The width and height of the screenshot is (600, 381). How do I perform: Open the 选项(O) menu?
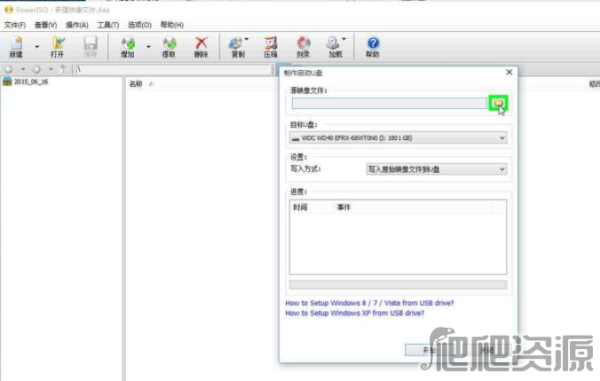tap(139, 25)
